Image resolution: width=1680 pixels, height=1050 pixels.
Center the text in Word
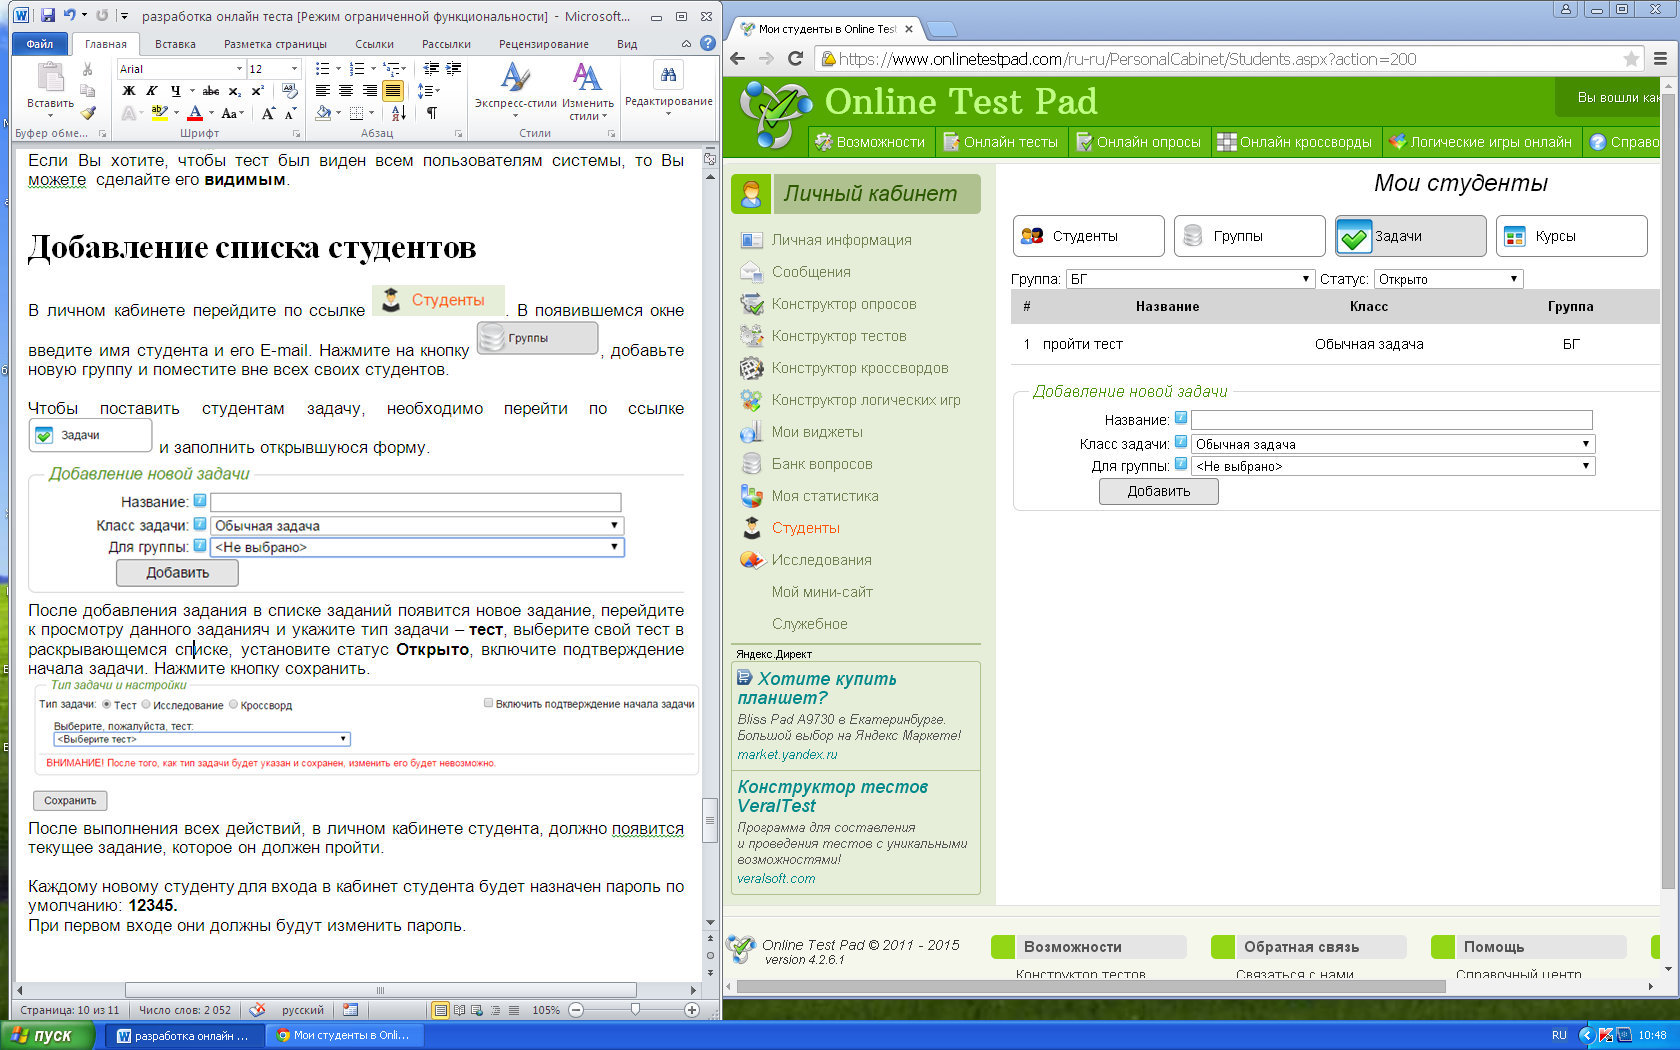click(x=346, y=91)
